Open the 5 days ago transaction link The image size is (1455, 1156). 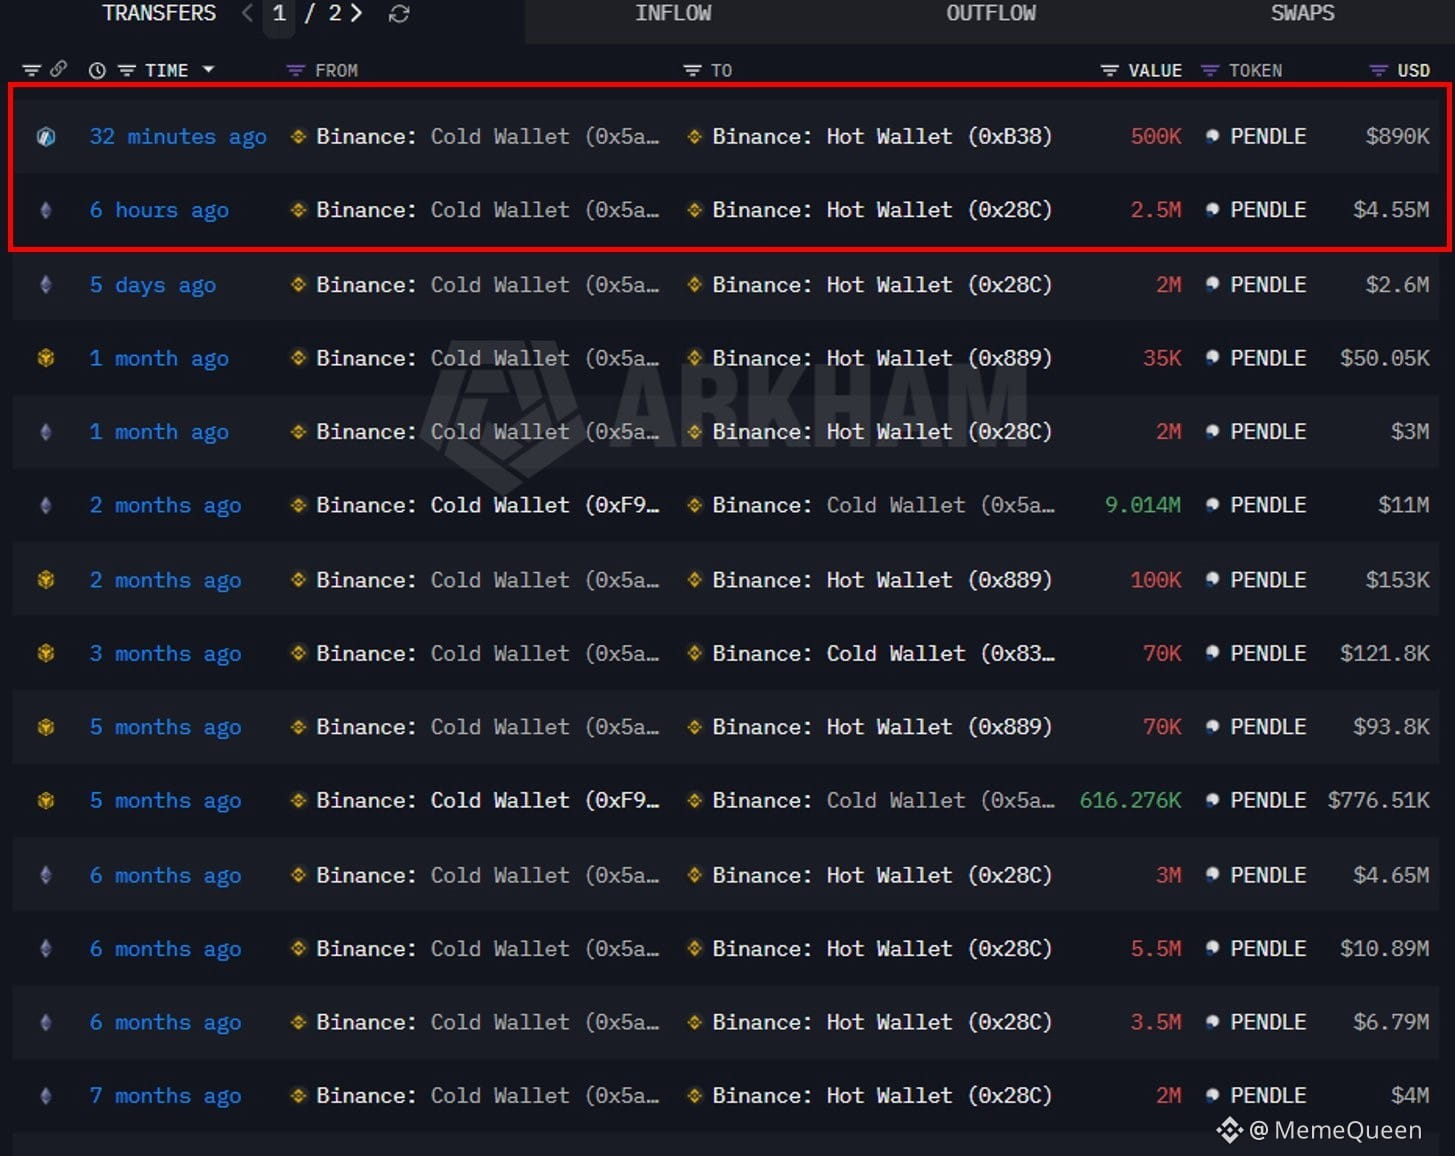153,285
